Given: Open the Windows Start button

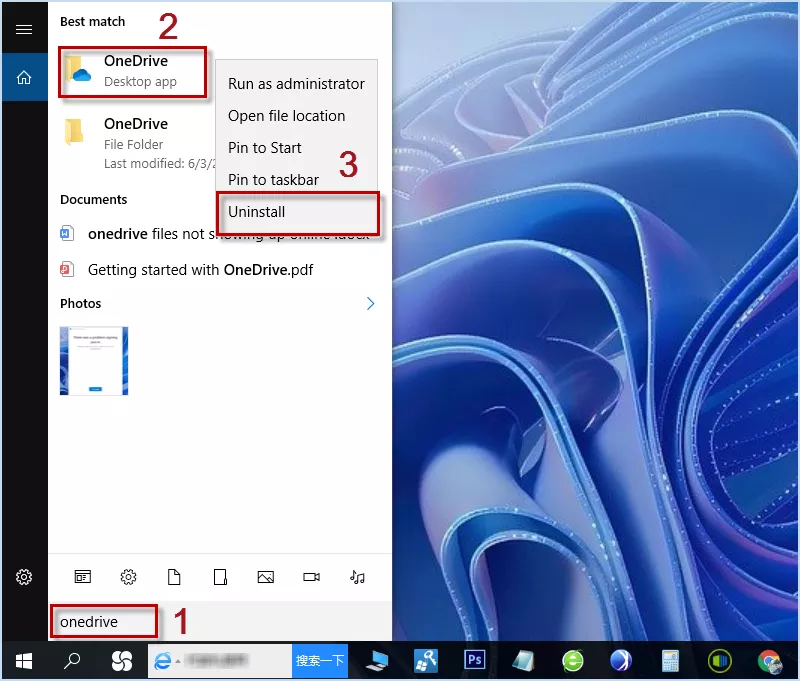Looking at the screenshot, I should pyautogui.click(x=24, y=661).
